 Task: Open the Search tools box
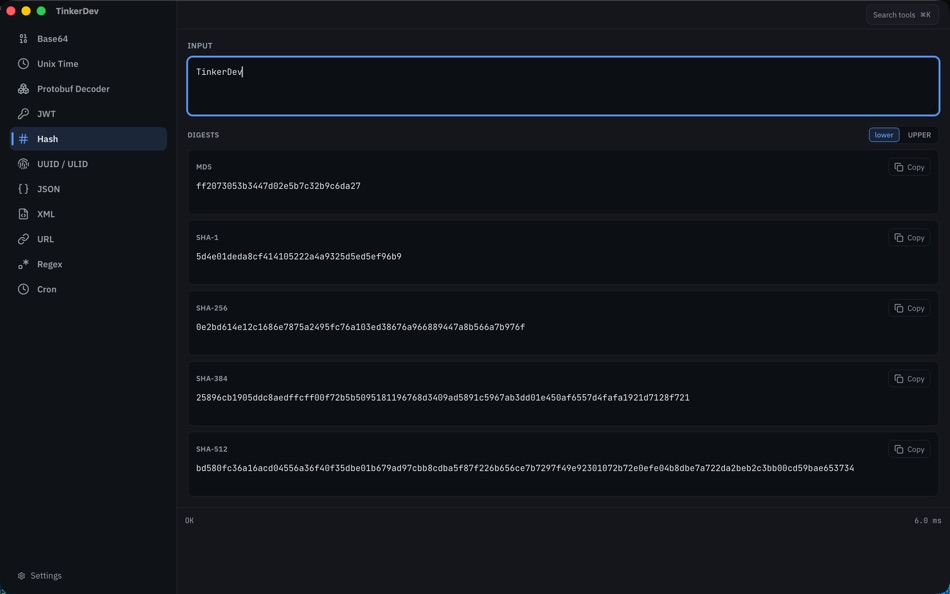click(x=902, y=15)
